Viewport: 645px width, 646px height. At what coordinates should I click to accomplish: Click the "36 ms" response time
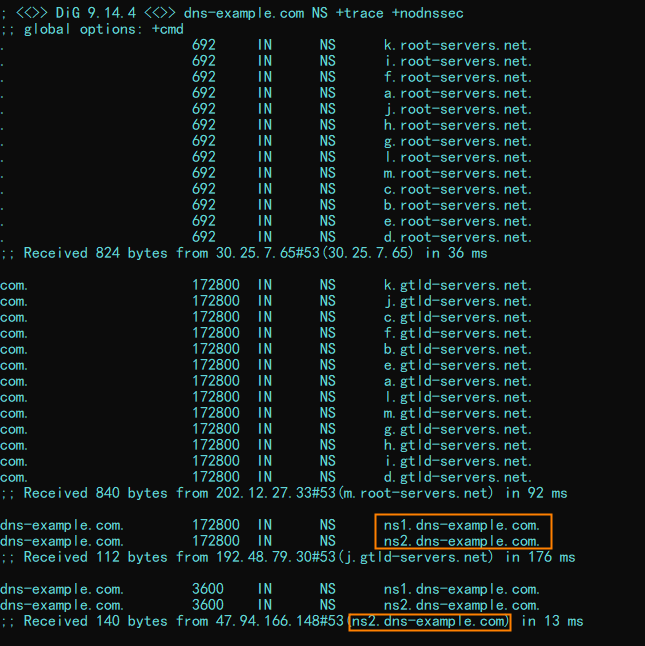coord(467,253)
